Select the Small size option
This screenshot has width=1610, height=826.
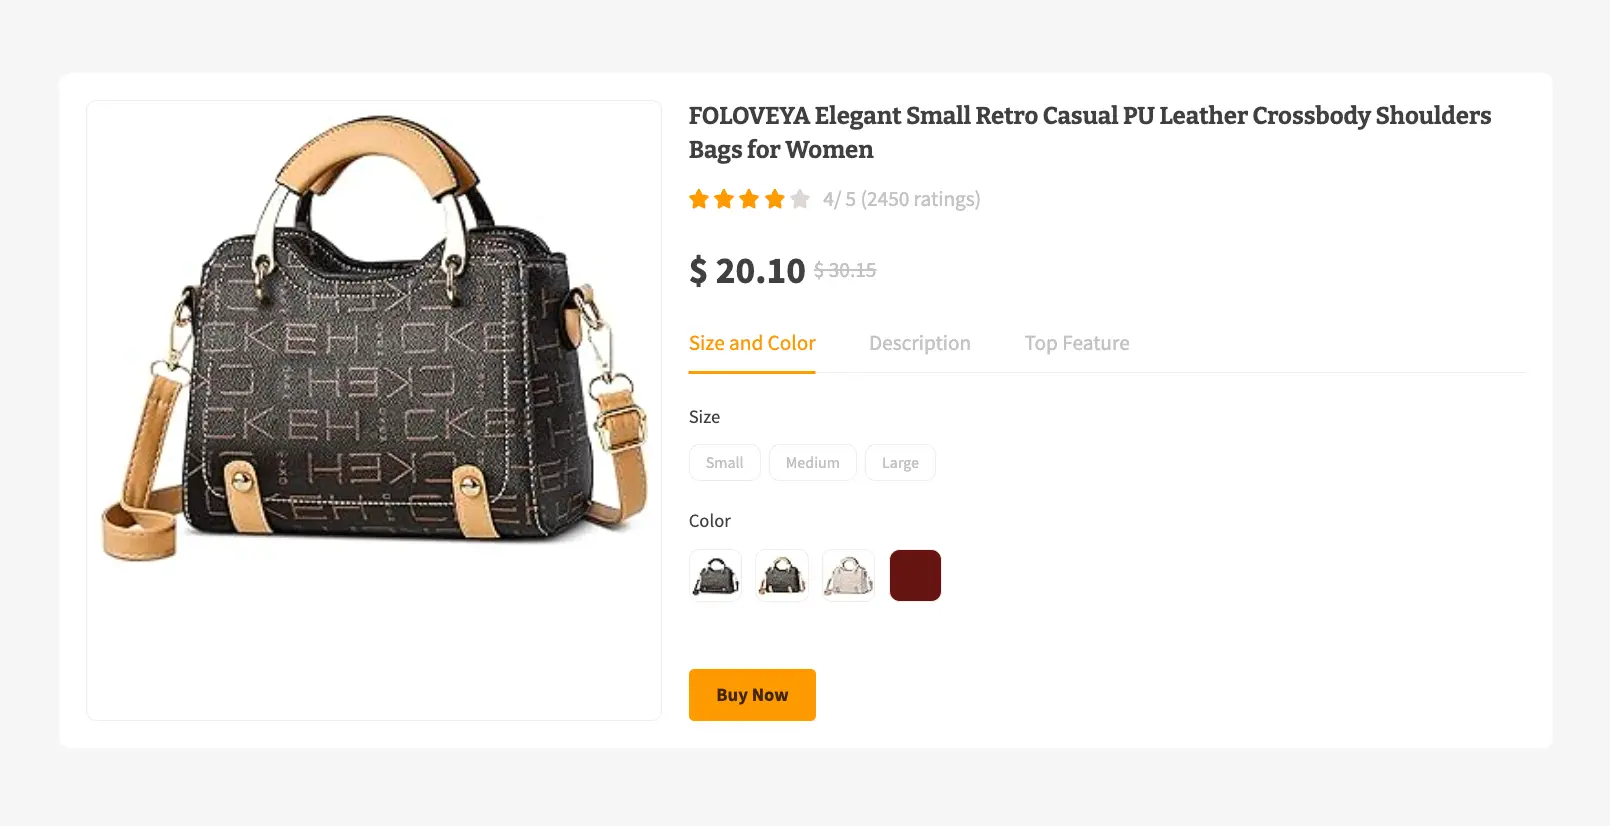pyautogui.click(x=724, y=462)
